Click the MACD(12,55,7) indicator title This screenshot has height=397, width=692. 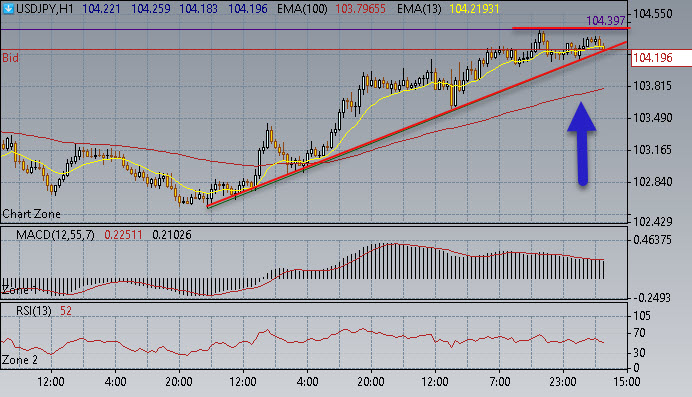coord(55,235)
